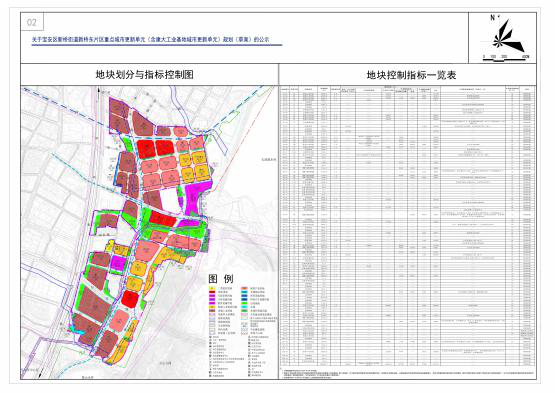Screen dimensions: 555x393
Task: Select the 地块划分与指标控制图 heading
Action: [x=144, y=74]
